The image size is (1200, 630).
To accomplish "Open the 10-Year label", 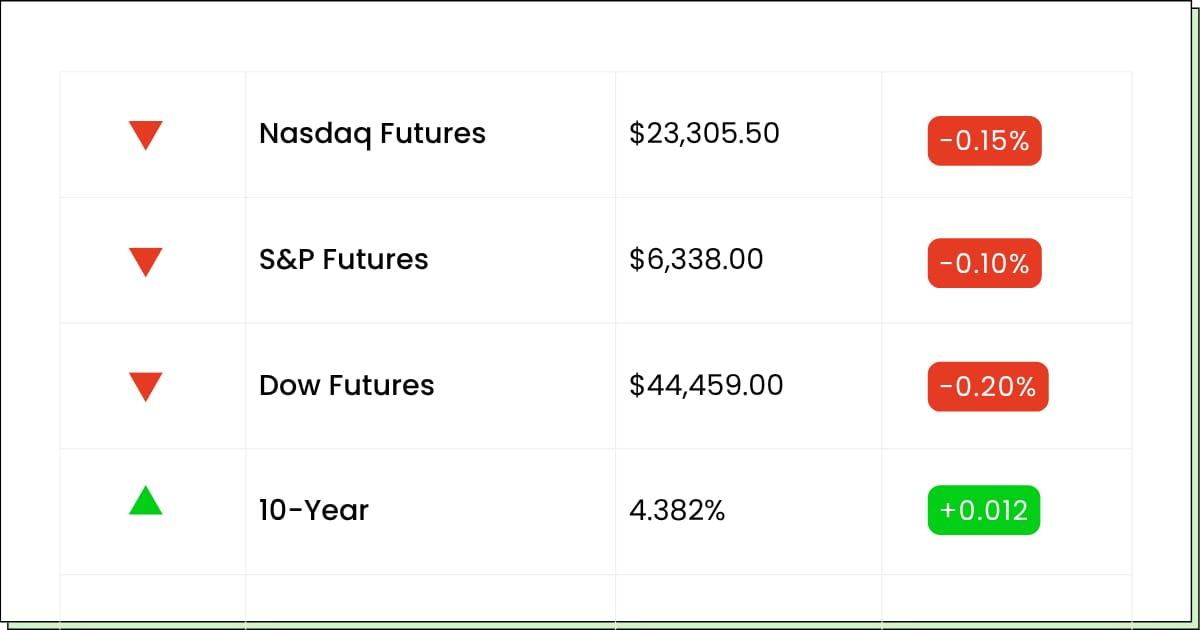I will [x=313, y=511].
